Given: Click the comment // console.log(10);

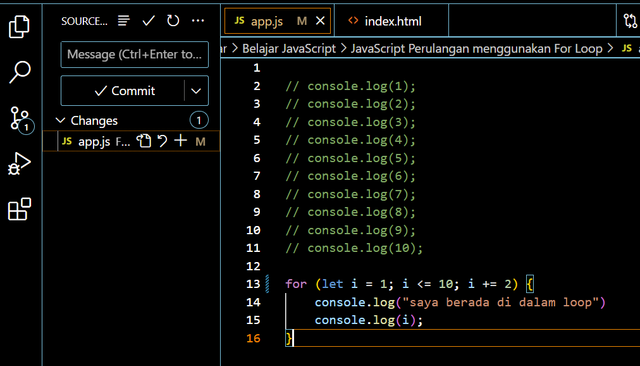Looking at the screenshot, I should pyautogui.click(x=354, y=248).
